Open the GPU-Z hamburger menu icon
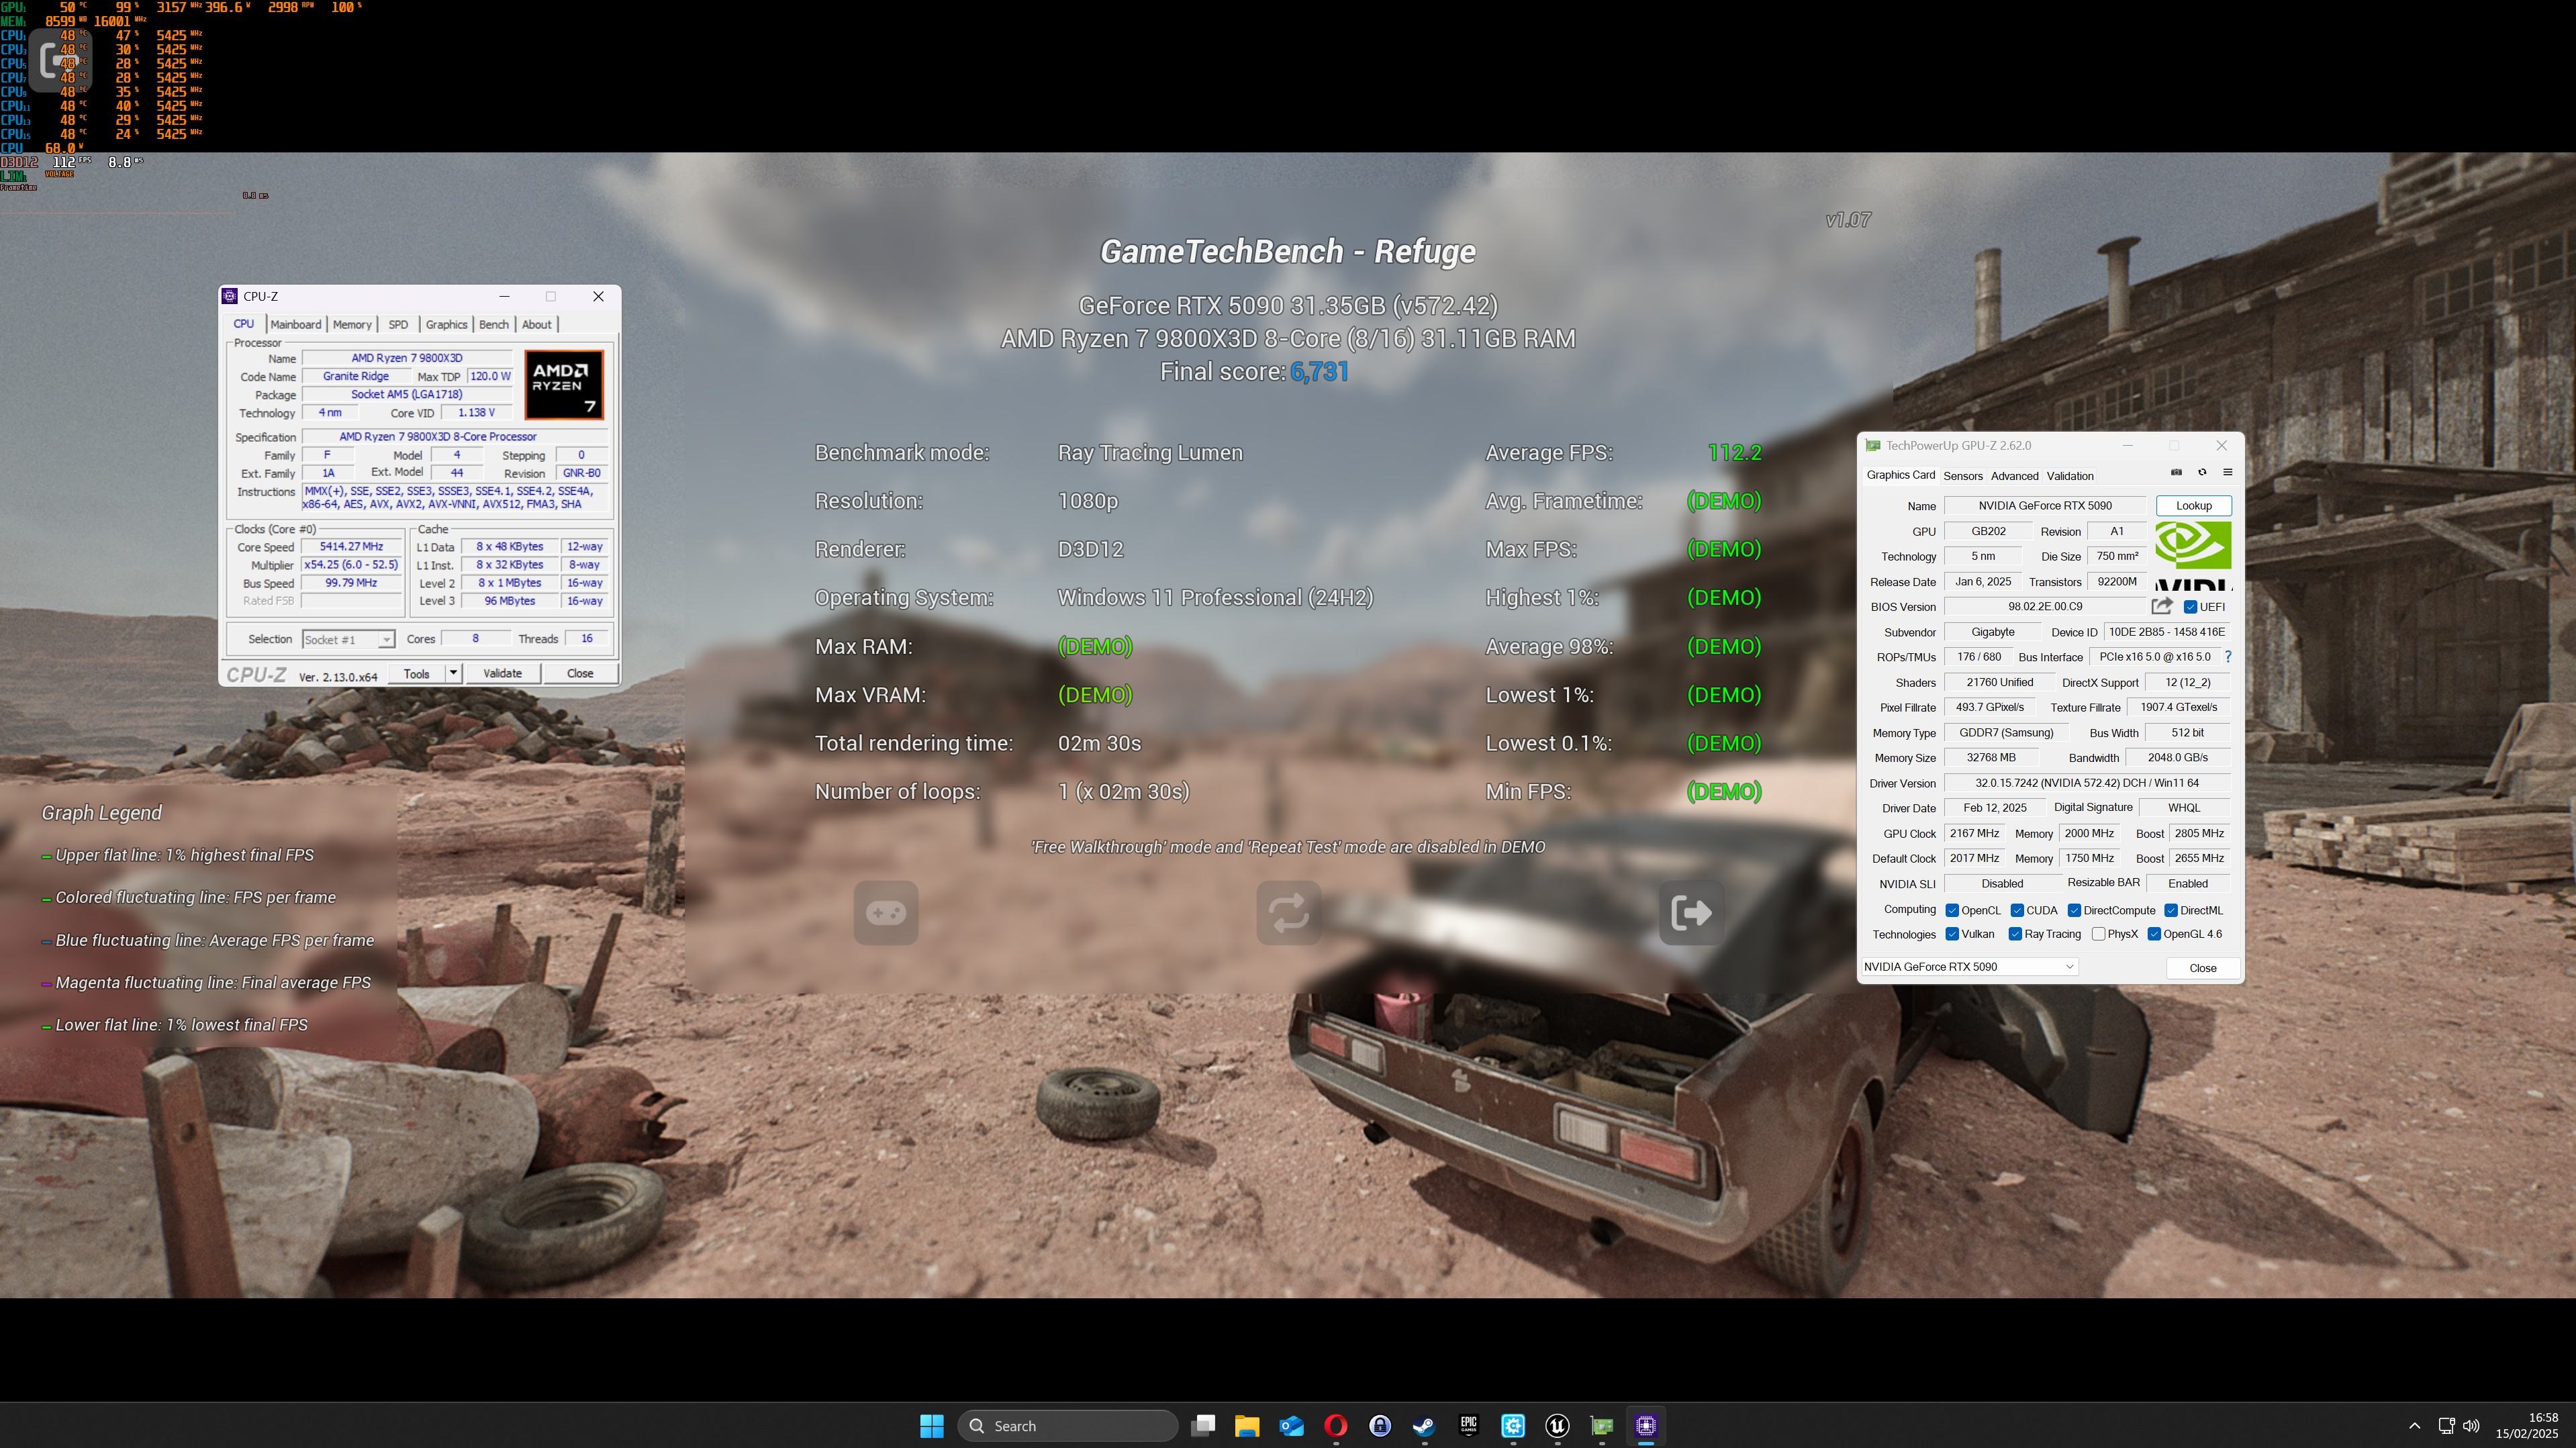The height and width of the screenshot is (1448, 2576). (x=2227, y=472)
